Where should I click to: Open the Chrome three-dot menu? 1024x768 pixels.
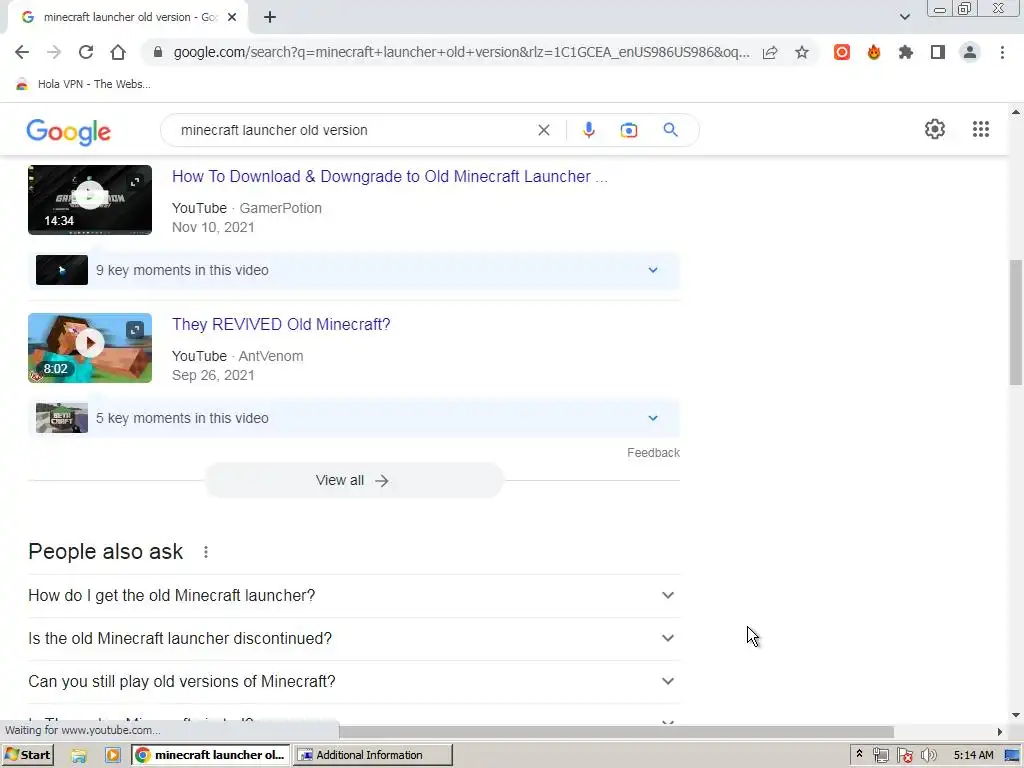1002,52
